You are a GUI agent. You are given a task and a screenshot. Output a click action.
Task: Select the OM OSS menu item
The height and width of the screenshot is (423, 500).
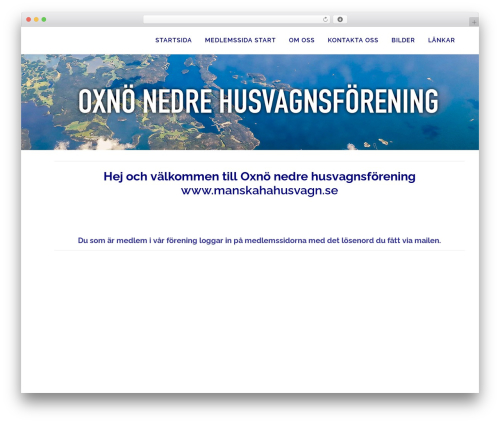pos(301,40)
